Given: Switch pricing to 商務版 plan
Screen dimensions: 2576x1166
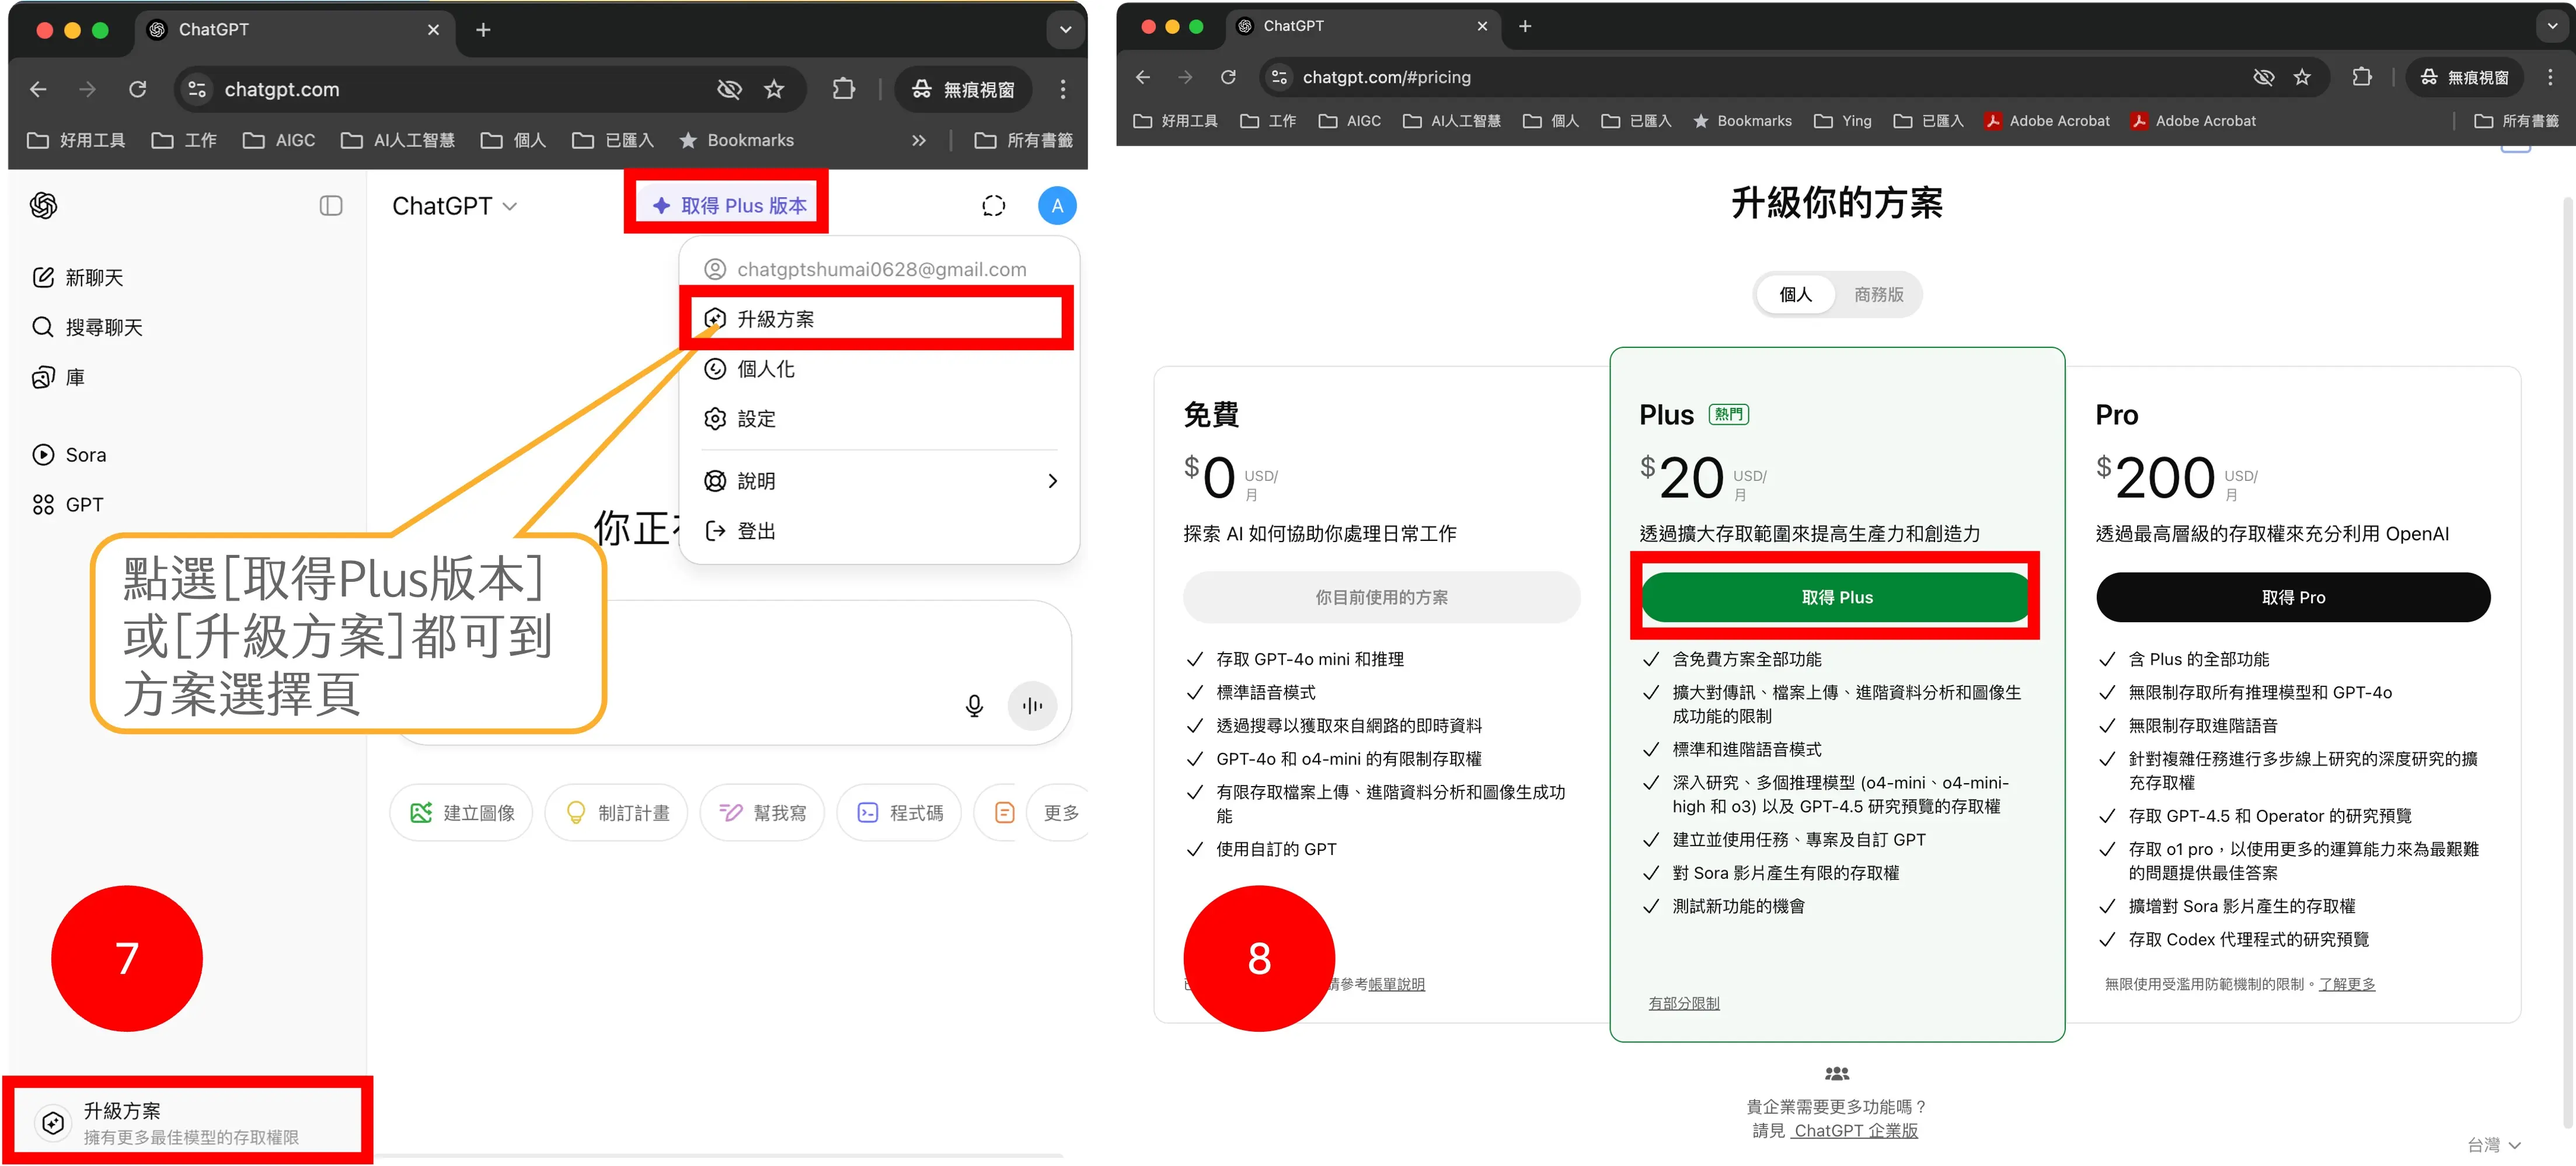Looking at the screenshot, I should pyautogui.click(x=1878, y=294).
